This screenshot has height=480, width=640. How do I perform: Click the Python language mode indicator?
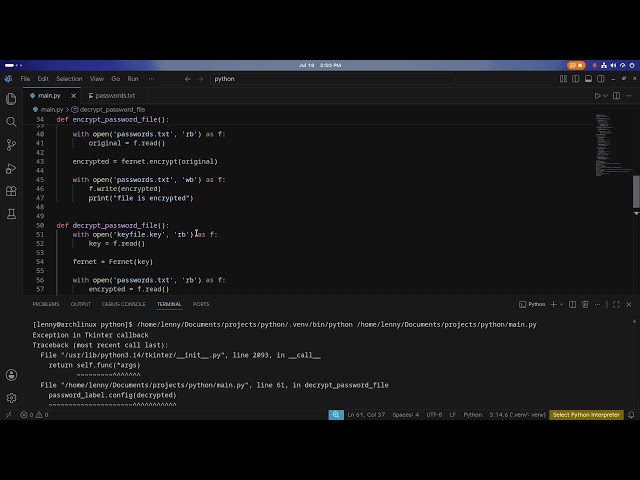(x=473, y=415)
